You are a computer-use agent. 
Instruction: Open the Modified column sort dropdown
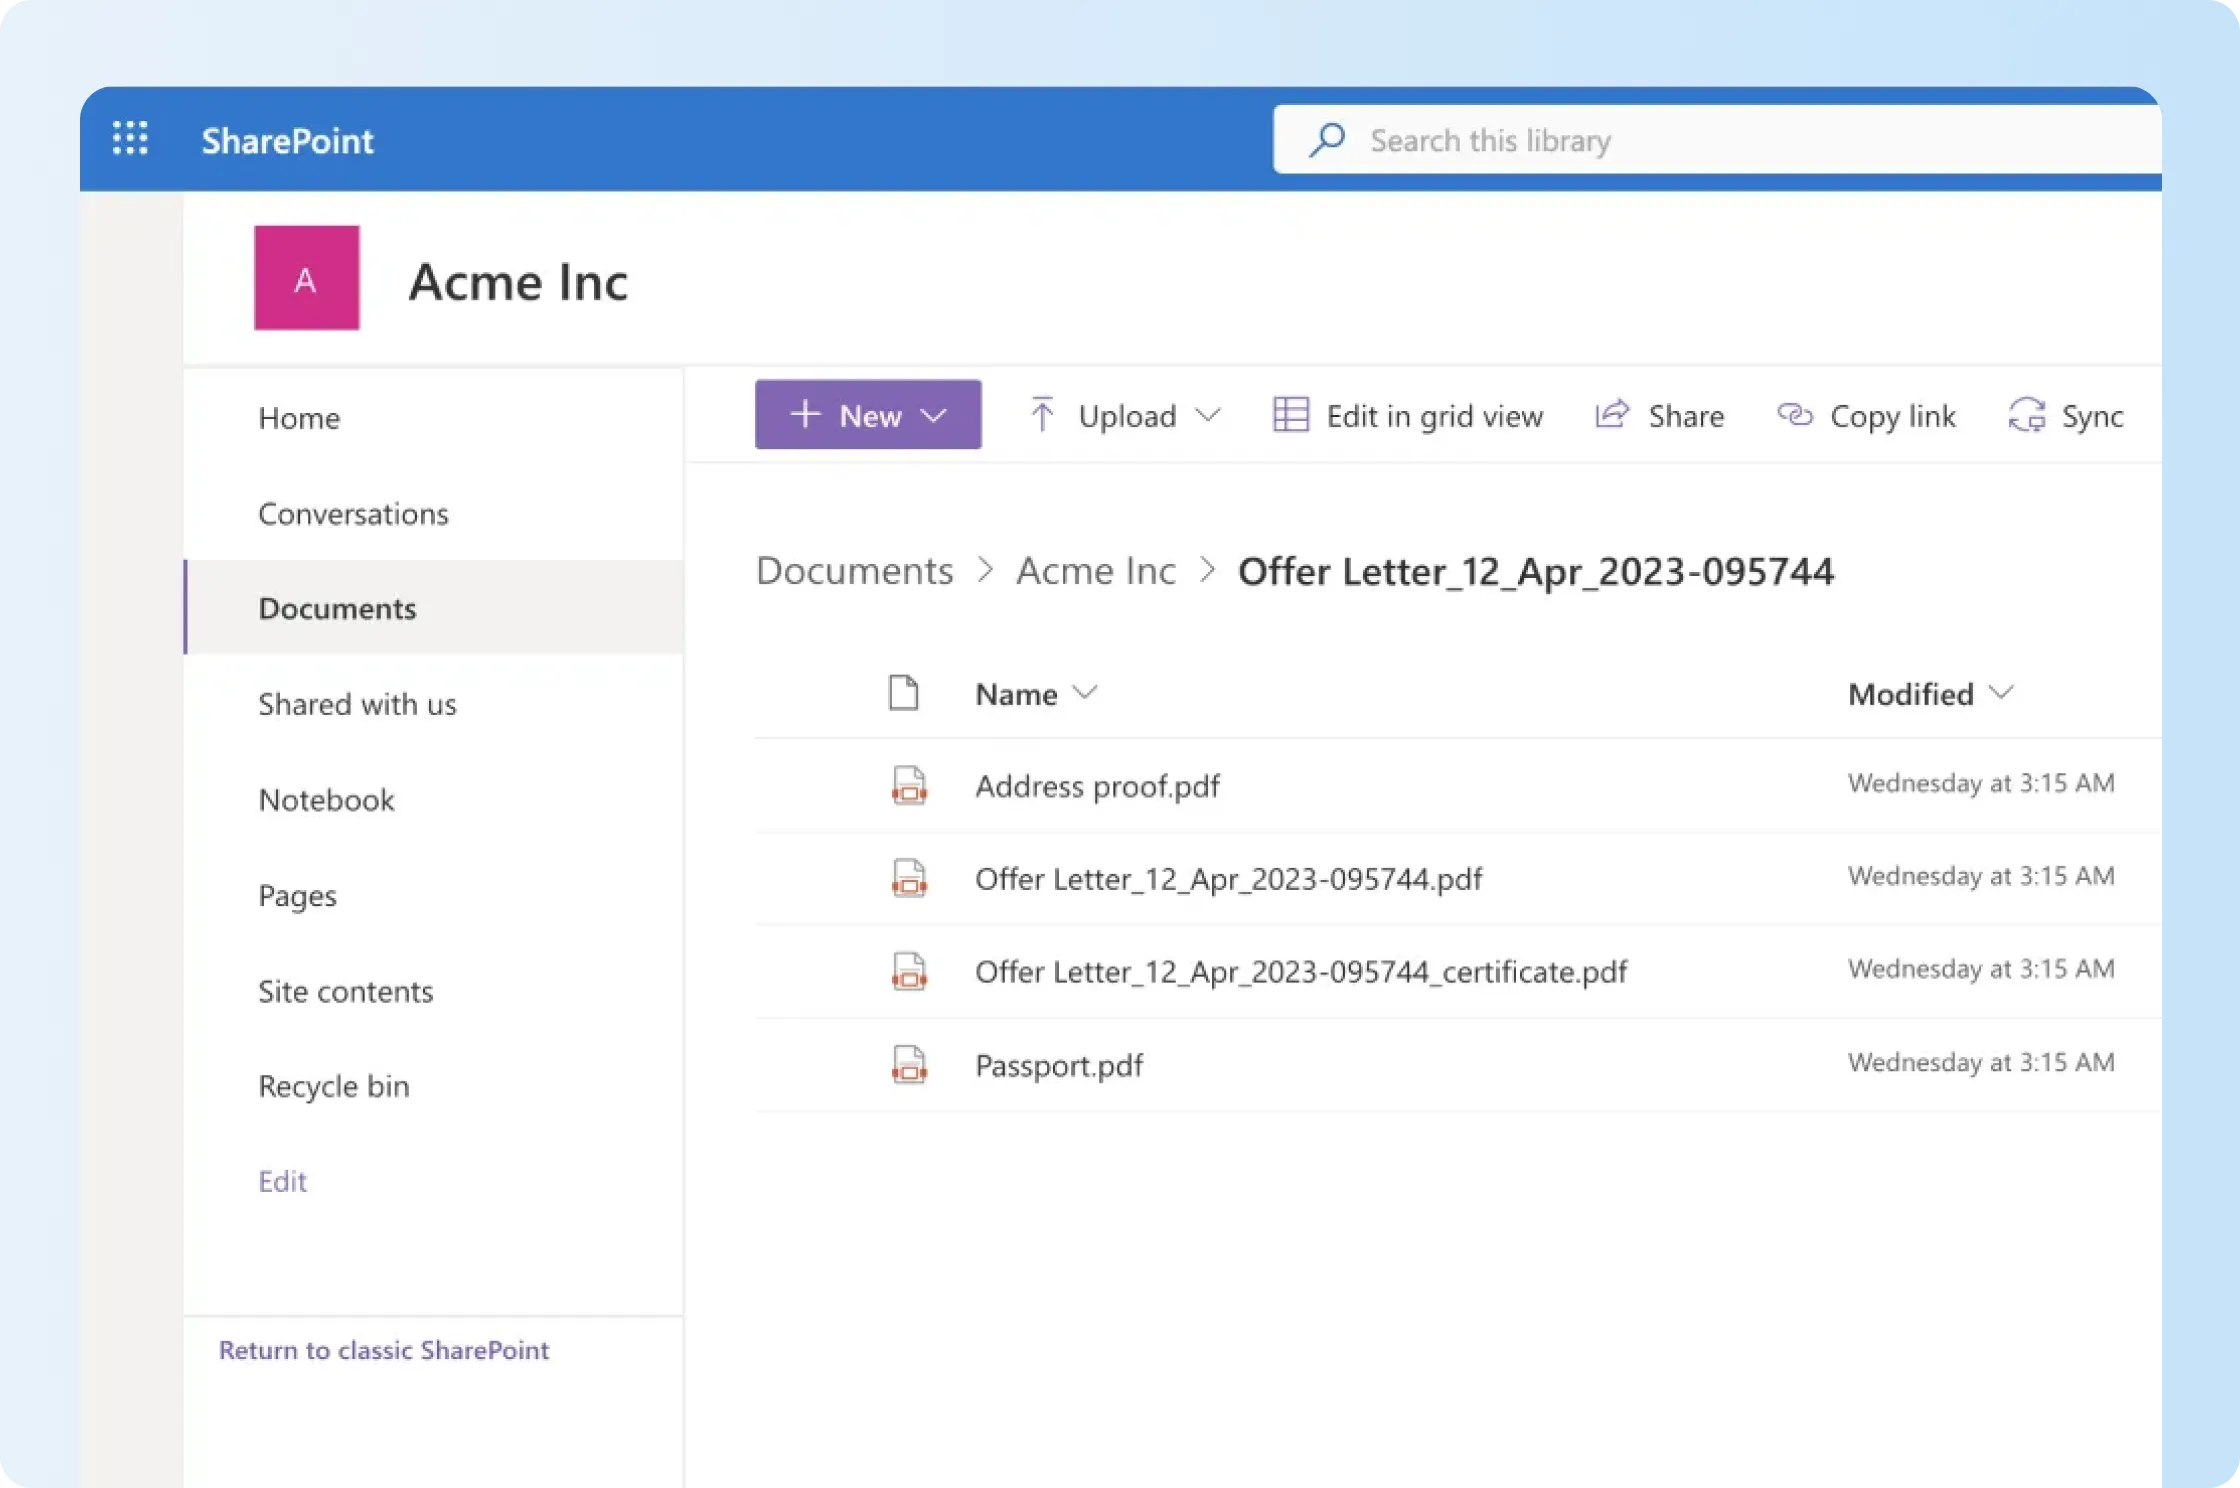click(x=2001, y=692)
